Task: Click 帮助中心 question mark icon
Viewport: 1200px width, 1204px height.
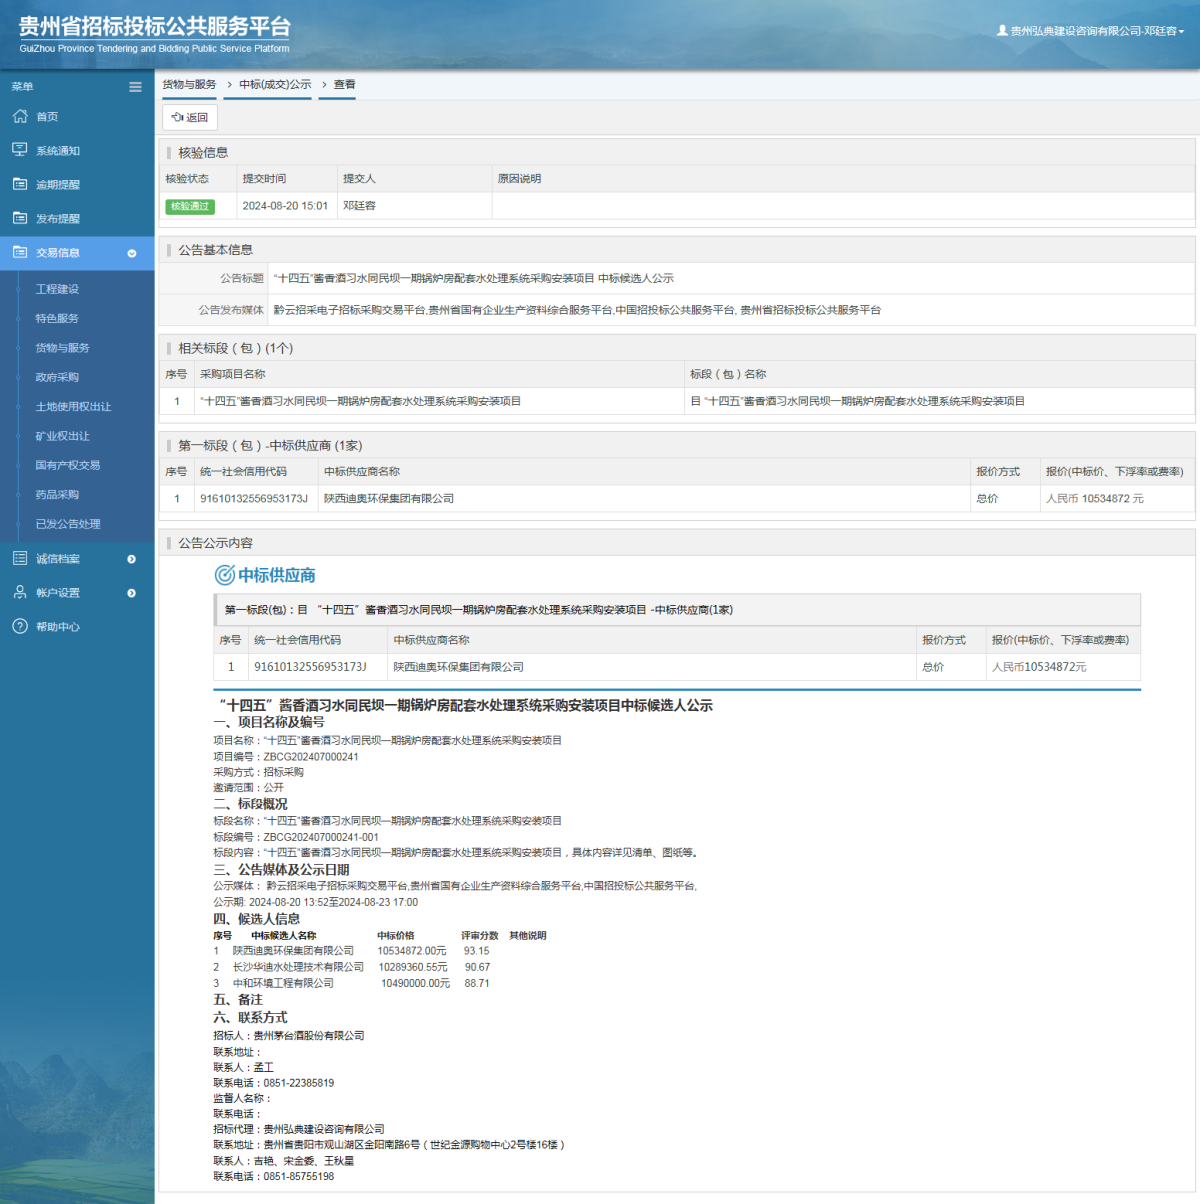Action: [x=20, y=626]
